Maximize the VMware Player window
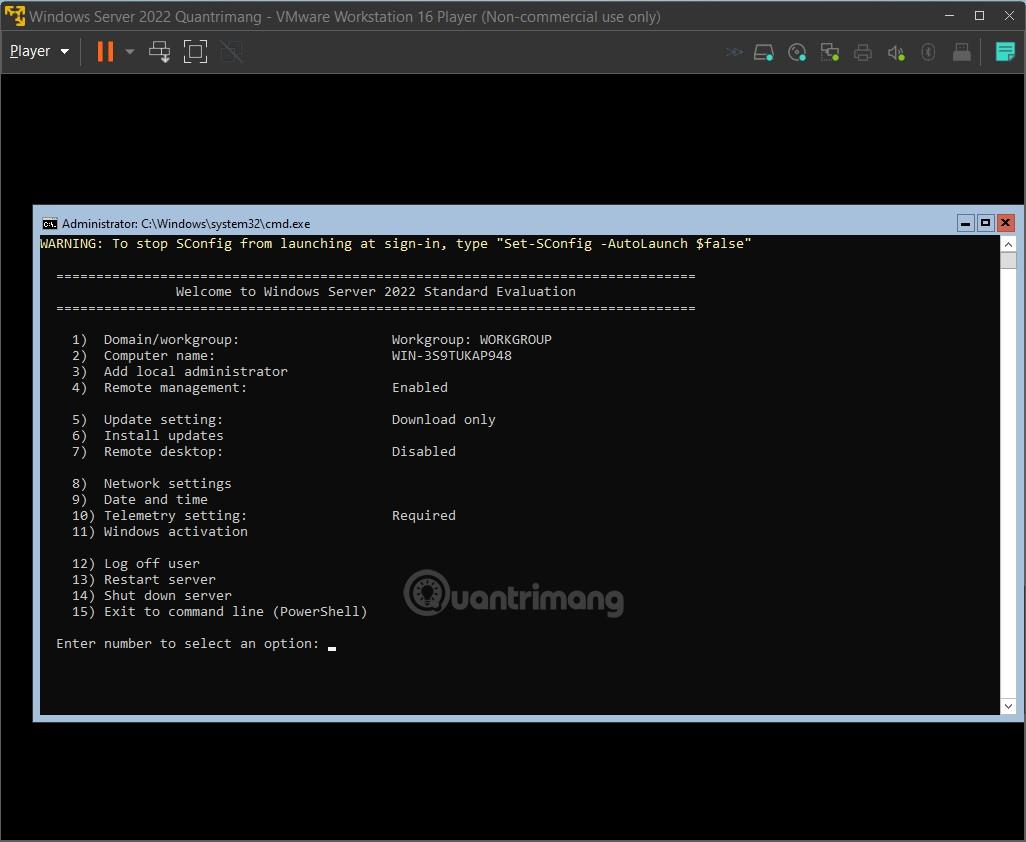 pos(980,16)
